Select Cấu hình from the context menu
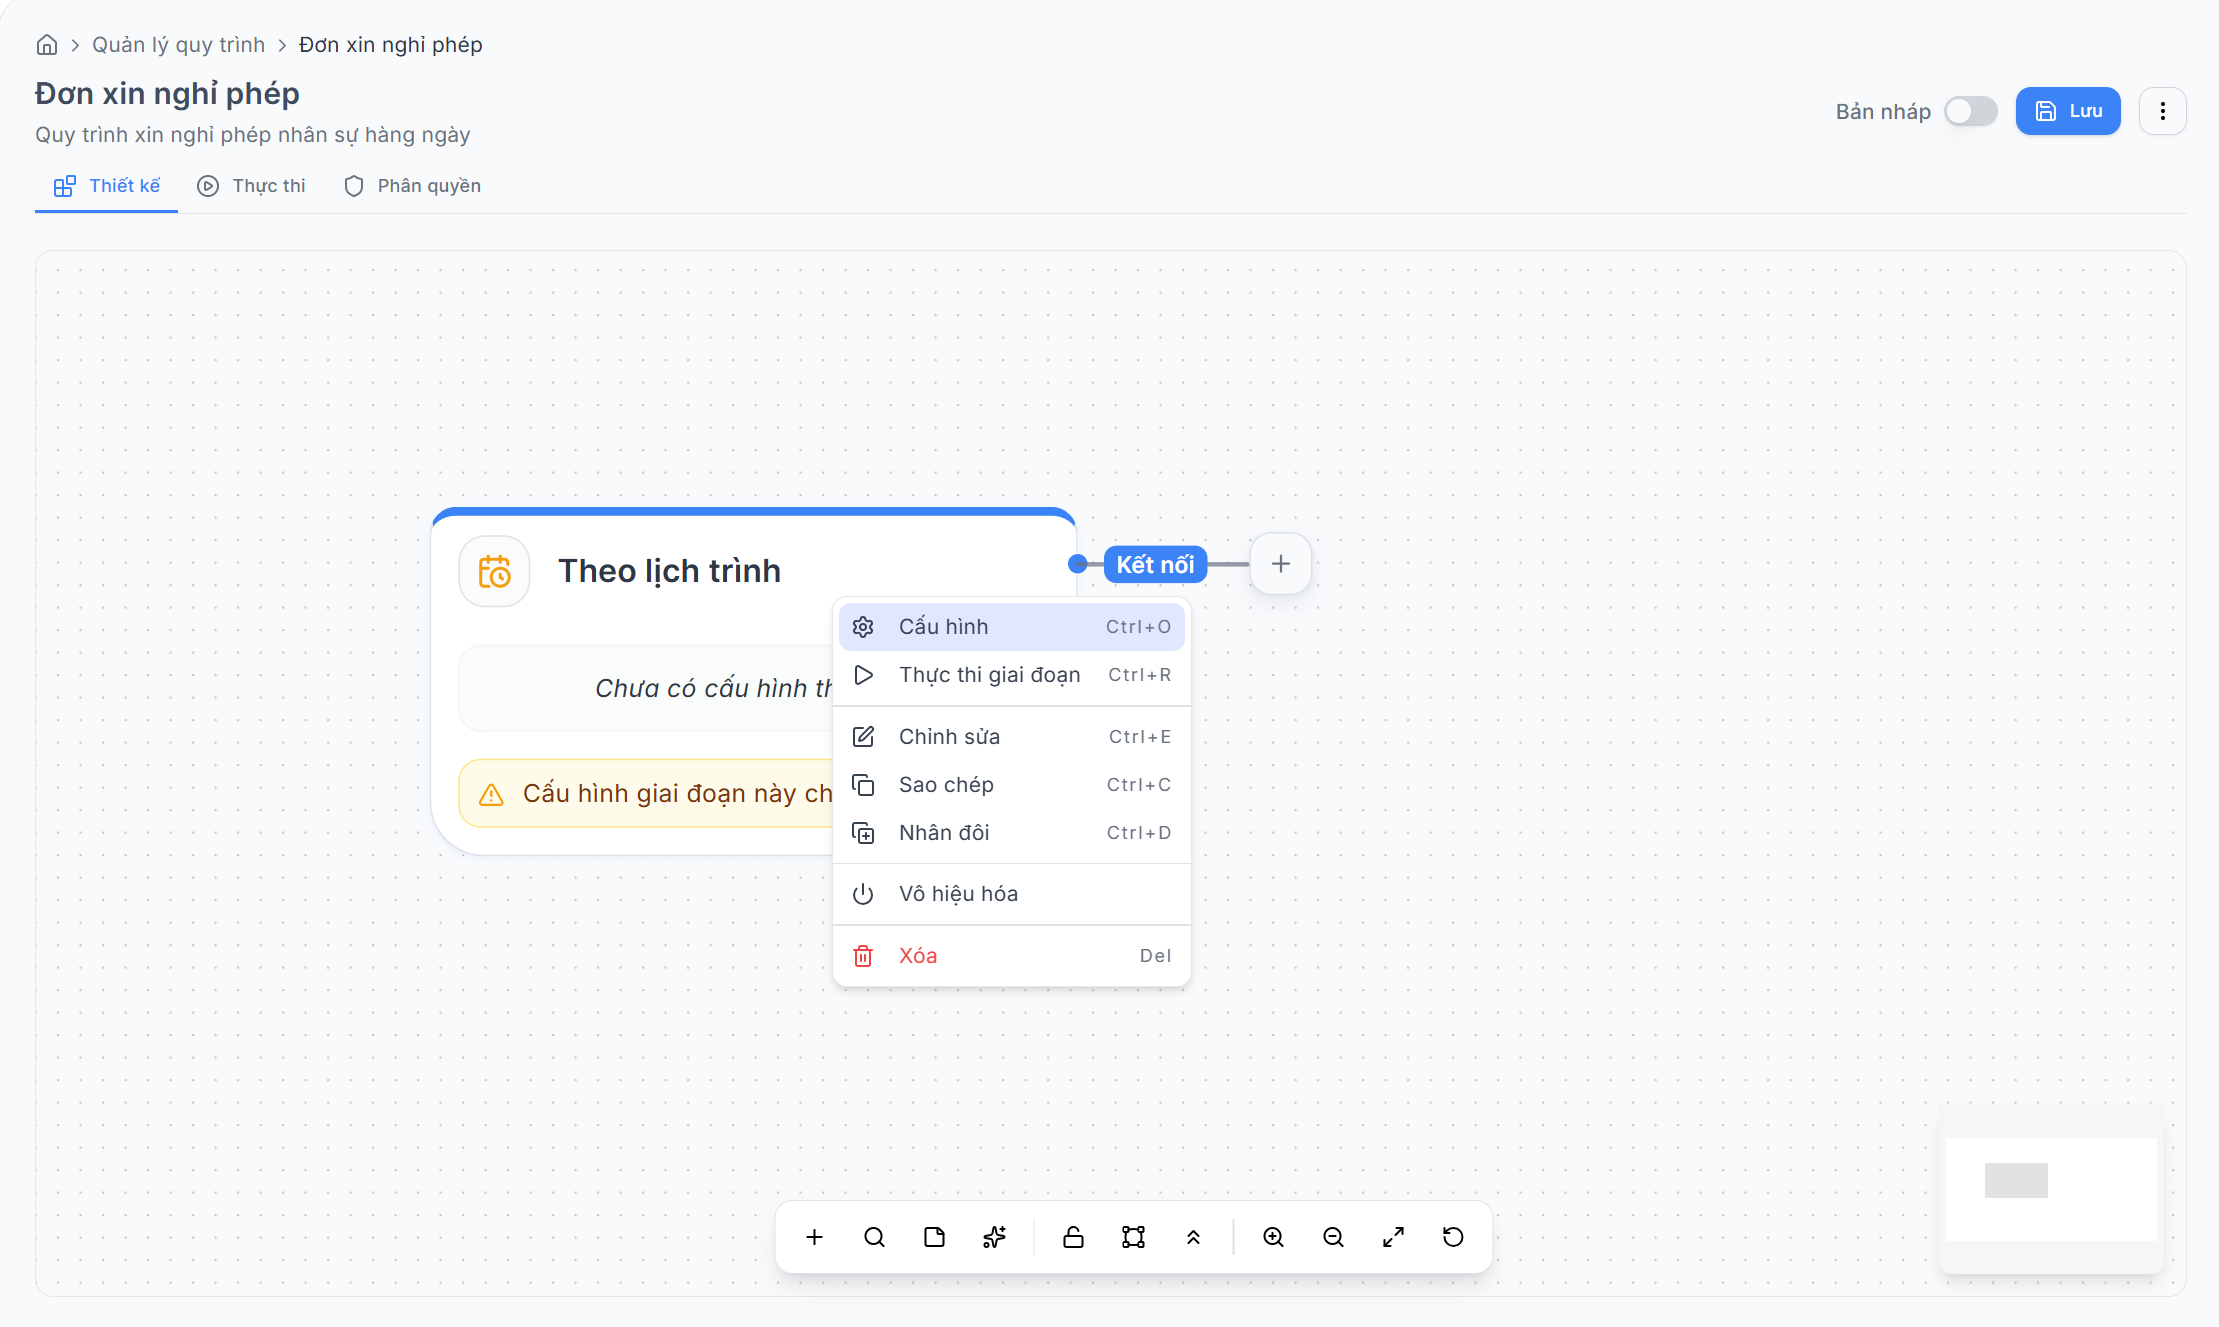The height and width of the screenshot is (1327, 2219). [1011, 627]
